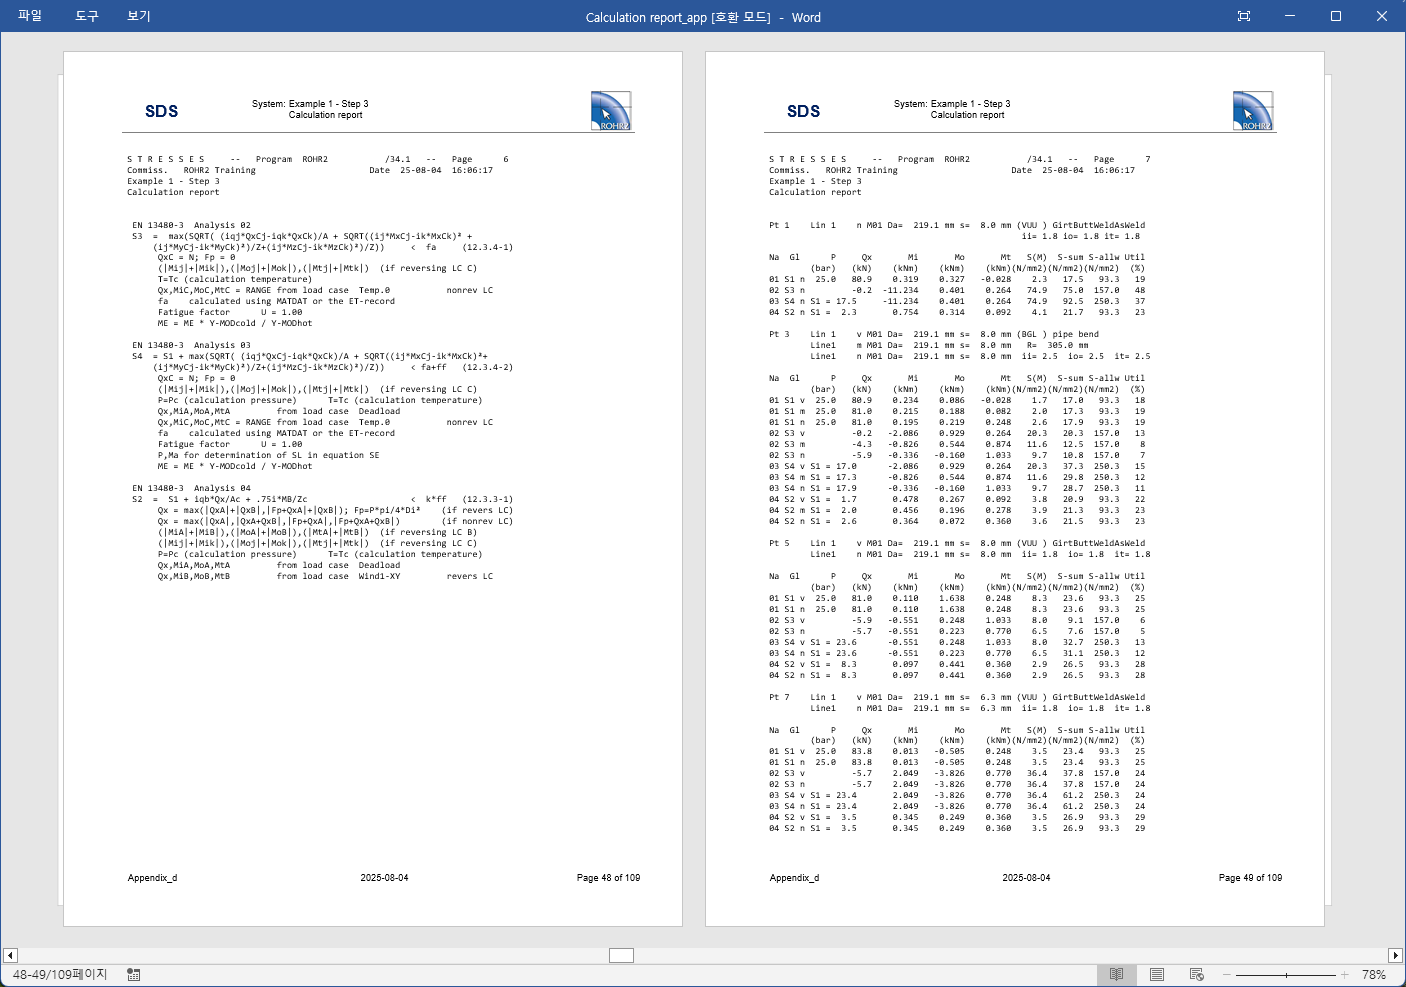1406x987 pixels.
Task: Close the Word document window
Action: click(x=1382, y=16)
